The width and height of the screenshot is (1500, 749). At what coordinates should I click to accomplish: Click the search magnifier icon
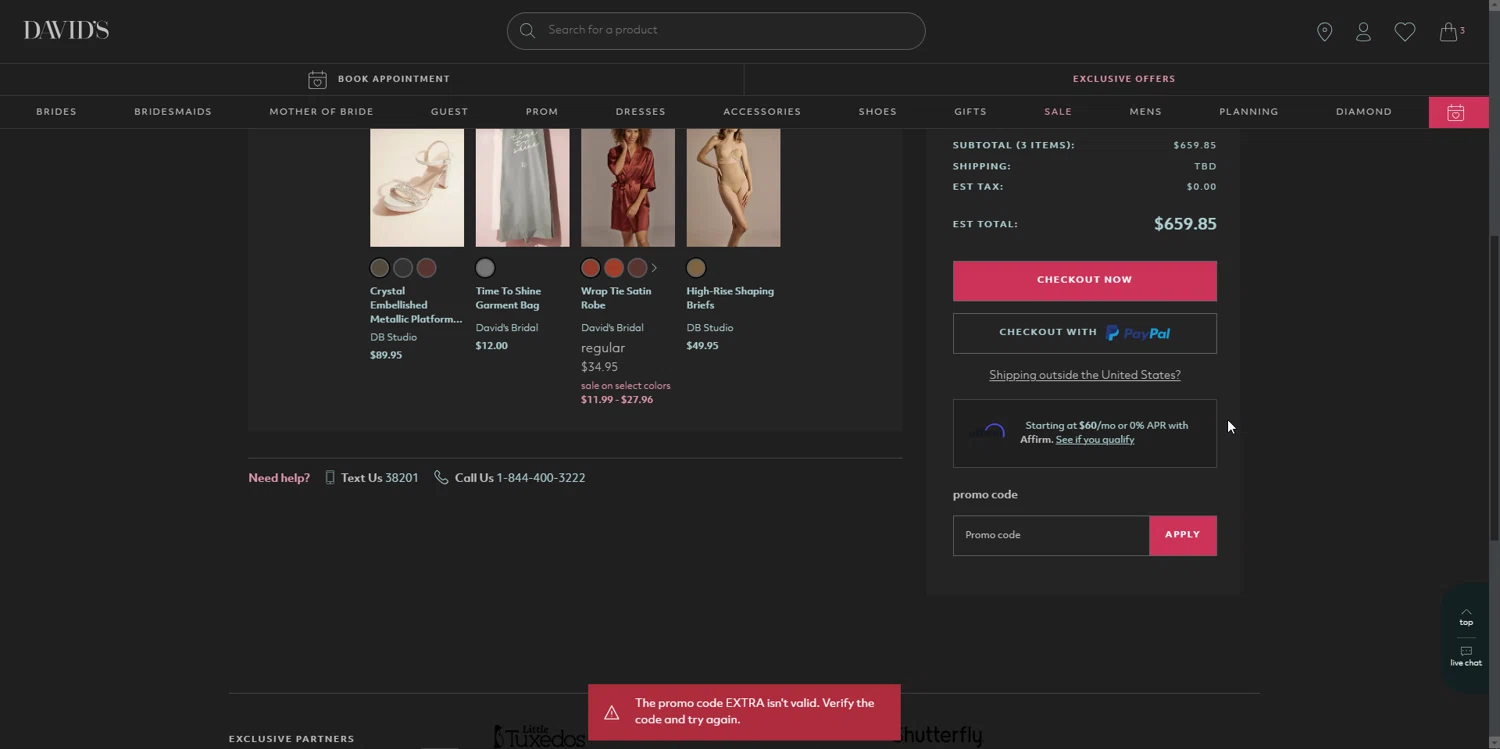pyautogui.click(x=527, y=31)
